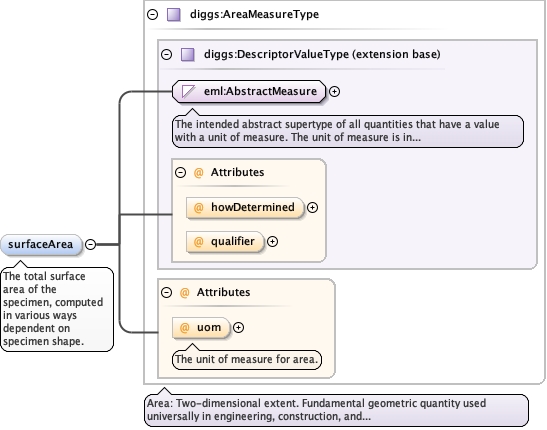Click the 'Area: Two-dimensional extent' annotation
Image resolution: width=547 pixels, height=430 pixels.
[336, 410]
